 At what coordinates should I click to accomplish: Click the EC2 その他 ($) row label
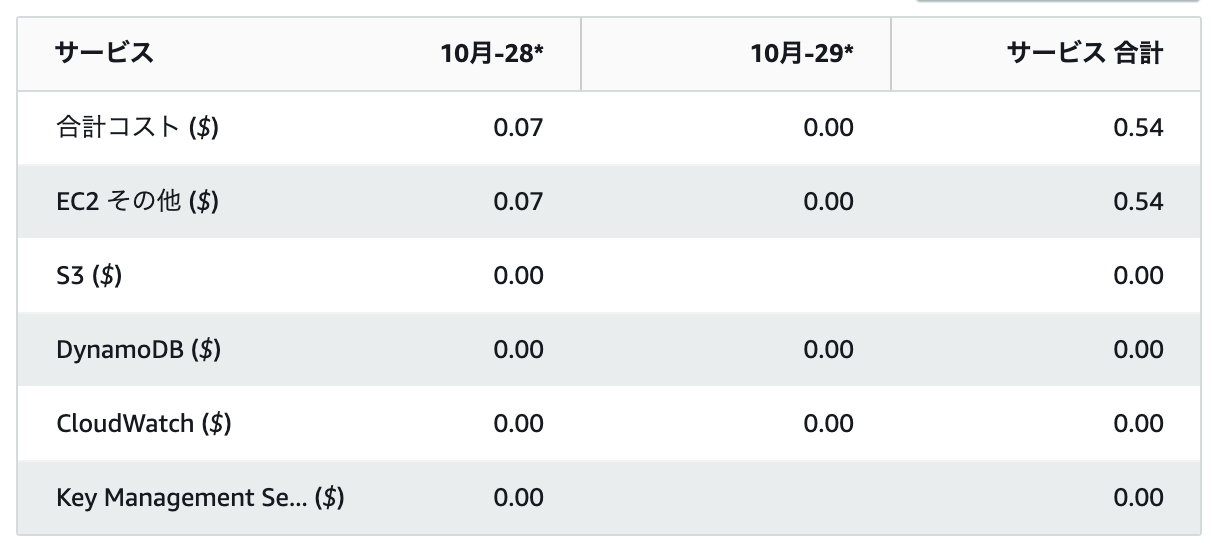pyautogui.click(x=137, y=202)
